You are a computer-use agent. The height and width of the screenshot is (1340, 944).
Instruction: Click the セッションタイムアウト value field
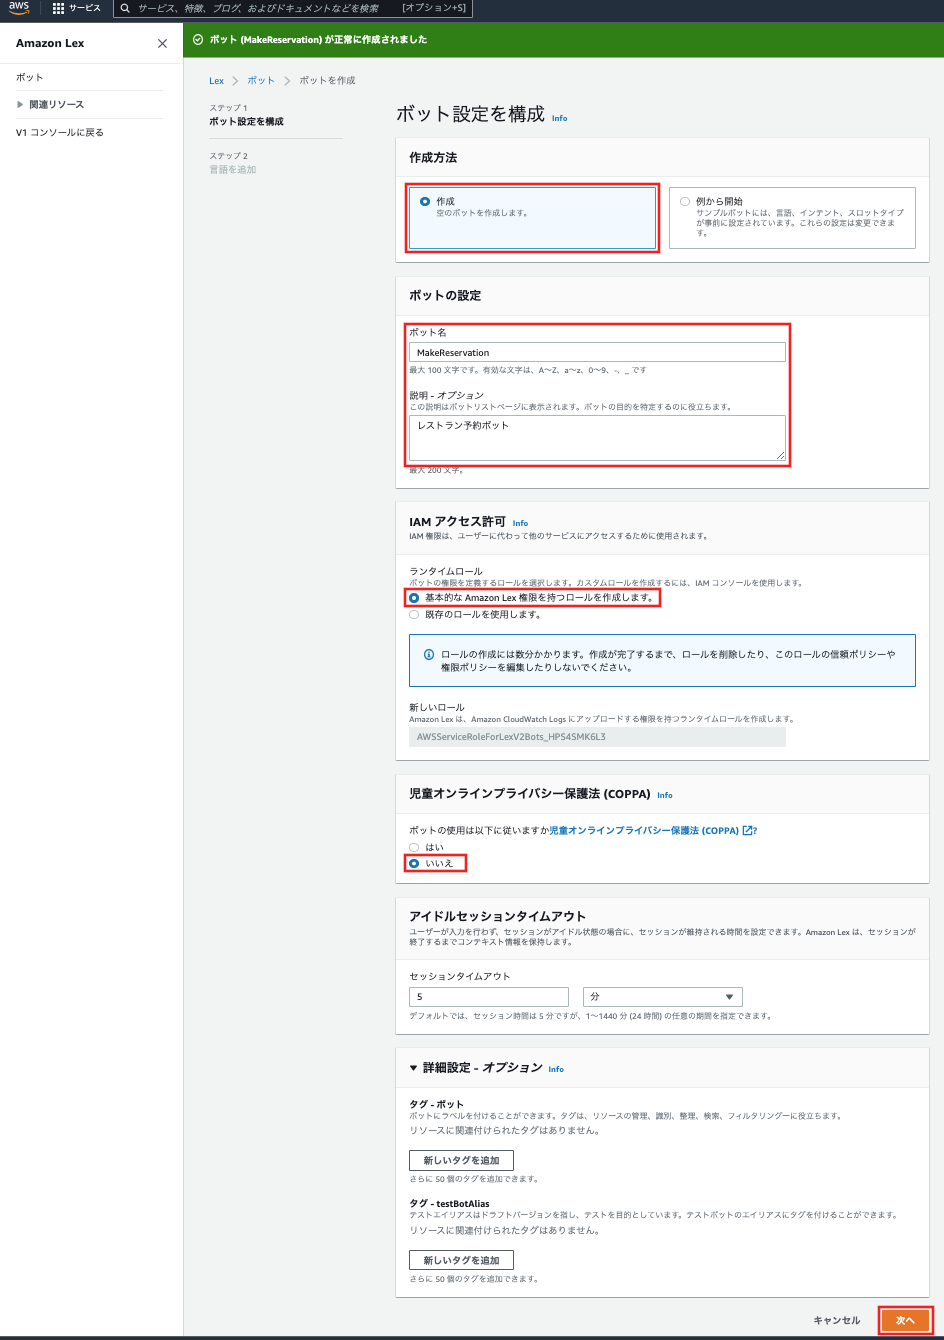489,997
